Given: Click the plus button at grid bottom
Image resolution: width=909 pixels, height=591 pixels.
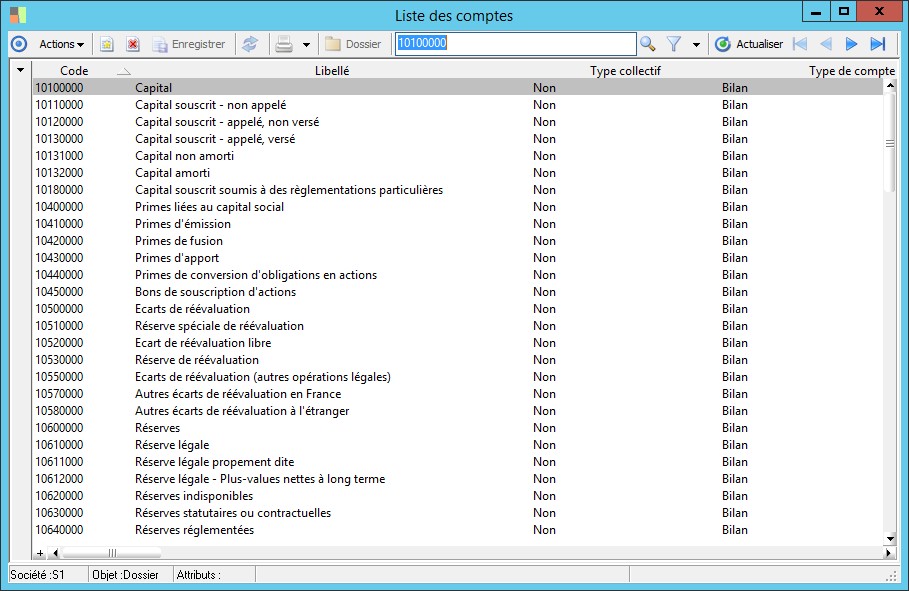Looking at the screenshot, I should coord(40,553).
